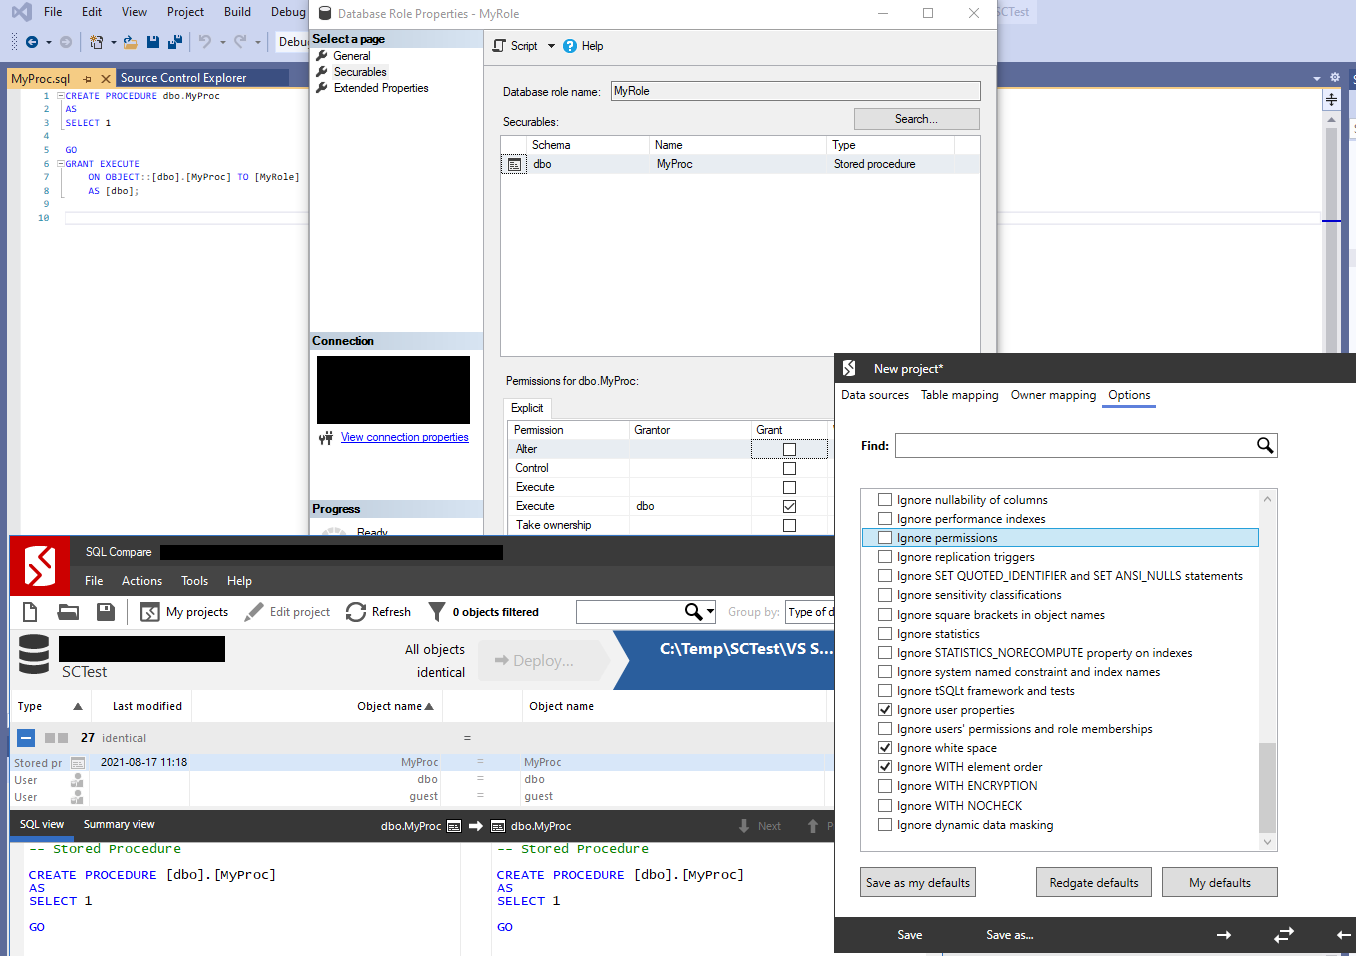Enable Ignore permissions option
This screenshot has height=956, width=1356.
tap(885, 538)
